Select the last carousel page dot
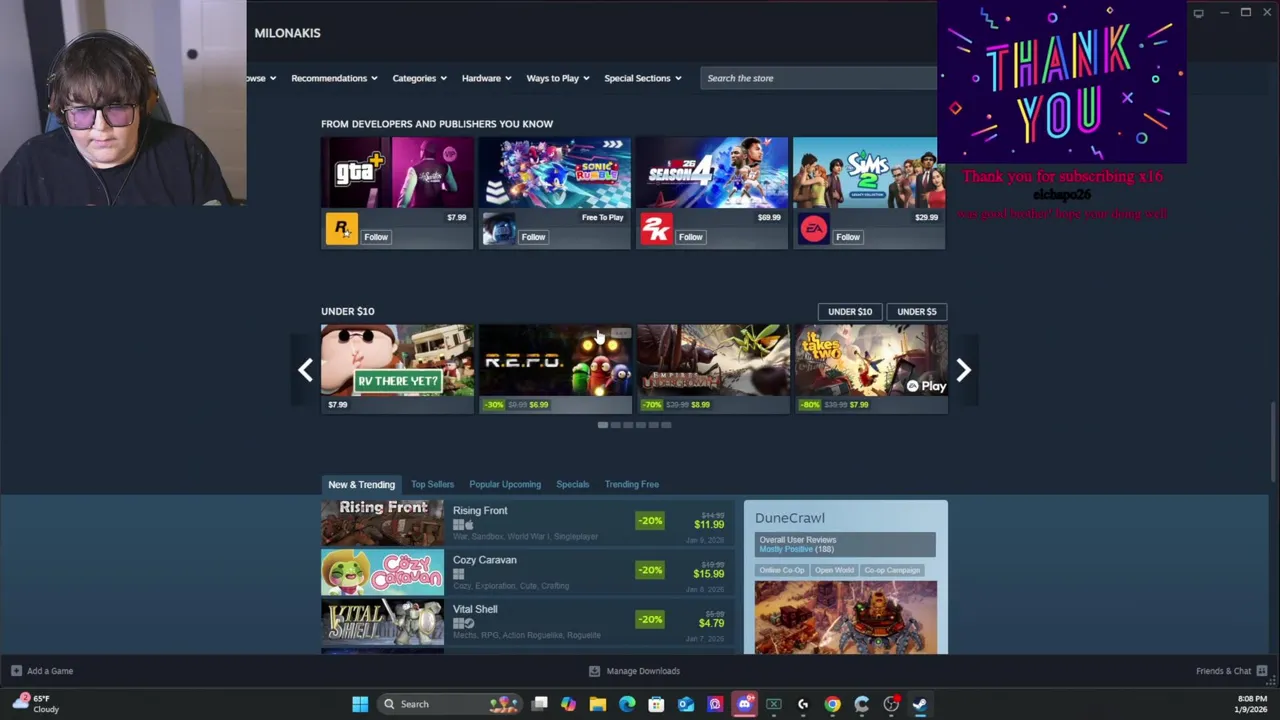The height and width of the screenshot is (720, 1280). pos(666,425)
